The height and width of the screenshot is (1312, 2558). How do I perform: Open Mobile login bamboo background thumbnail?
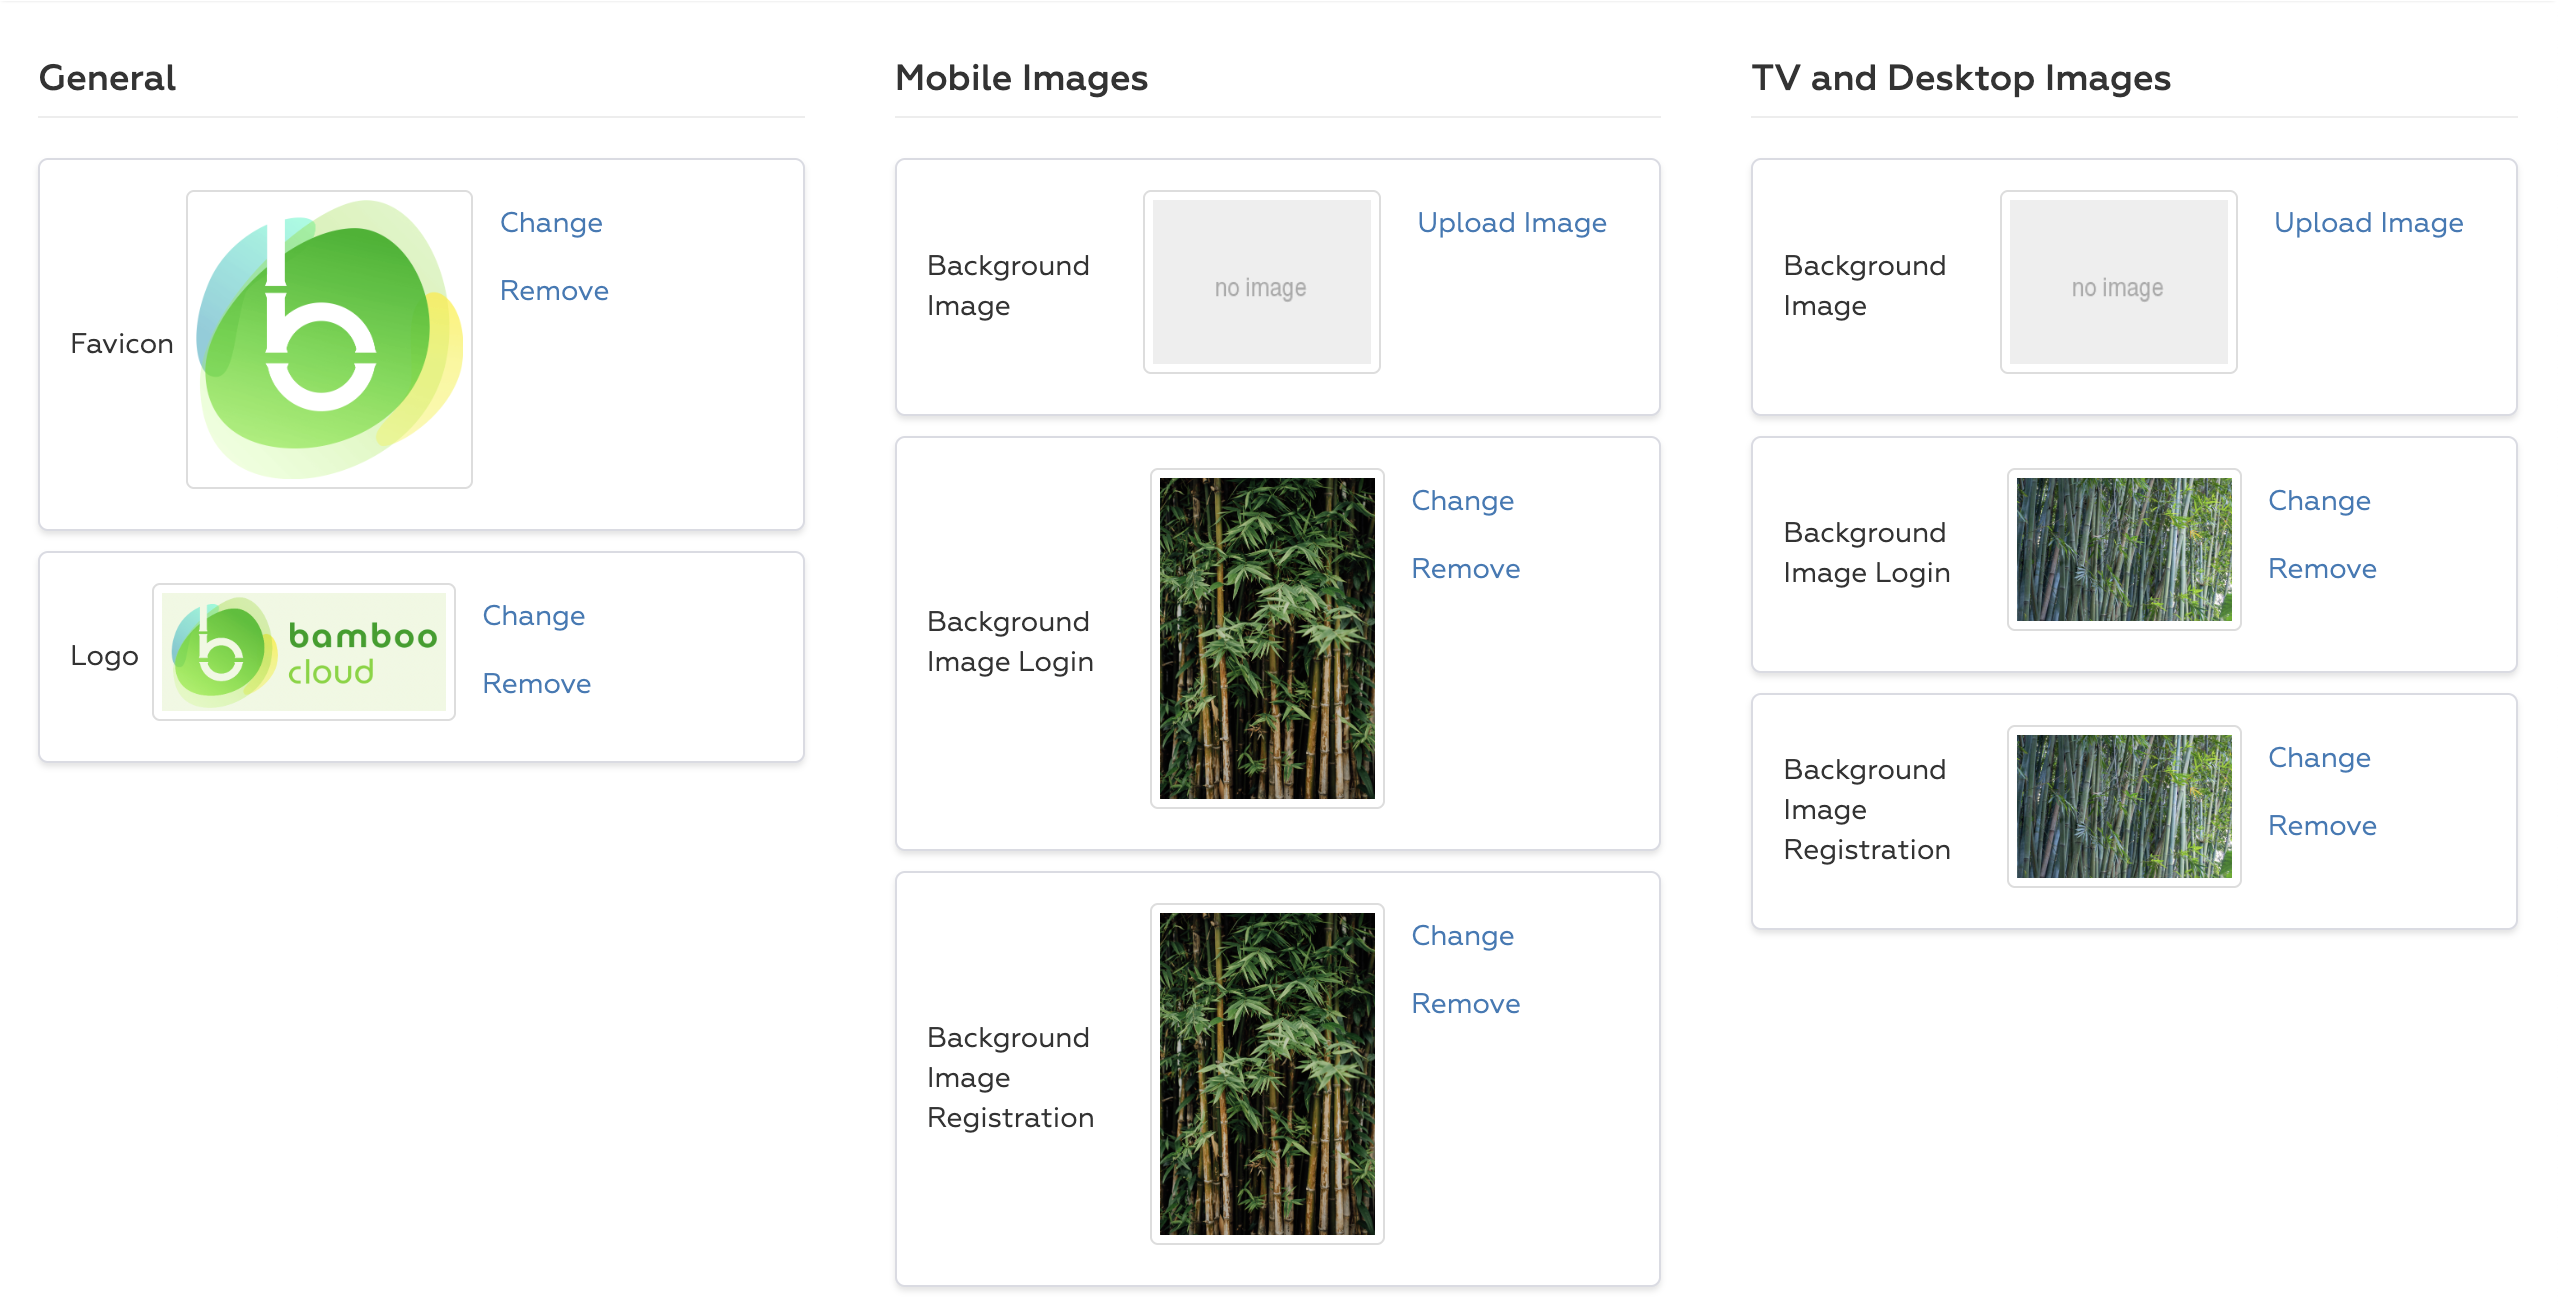[1267, 638]
